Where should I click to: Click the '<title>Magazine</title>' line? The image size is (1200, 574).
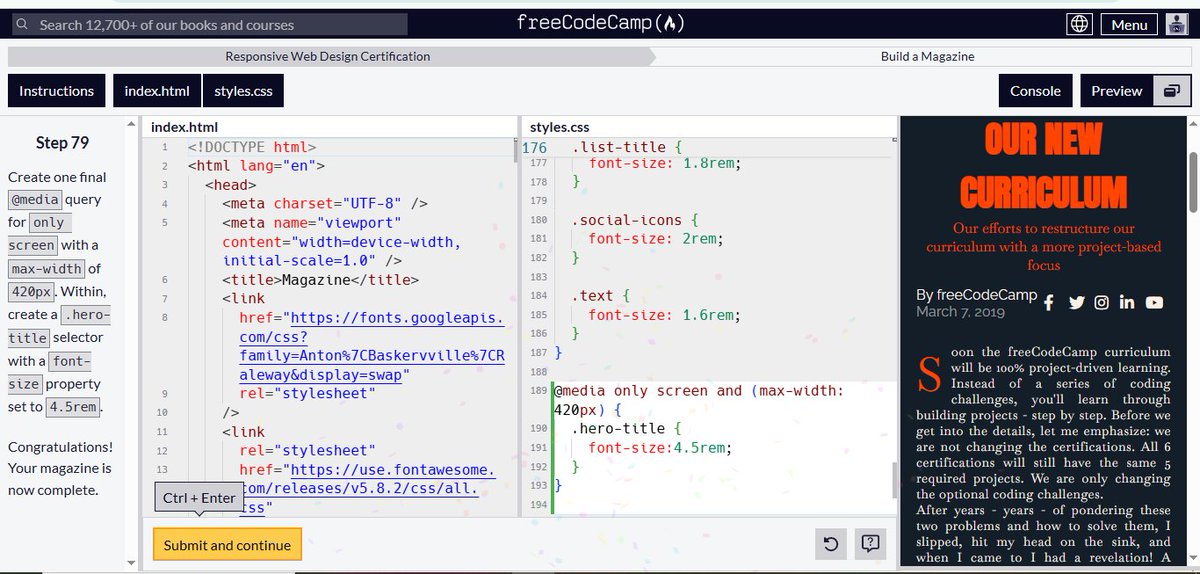click(x=321, y=280)
